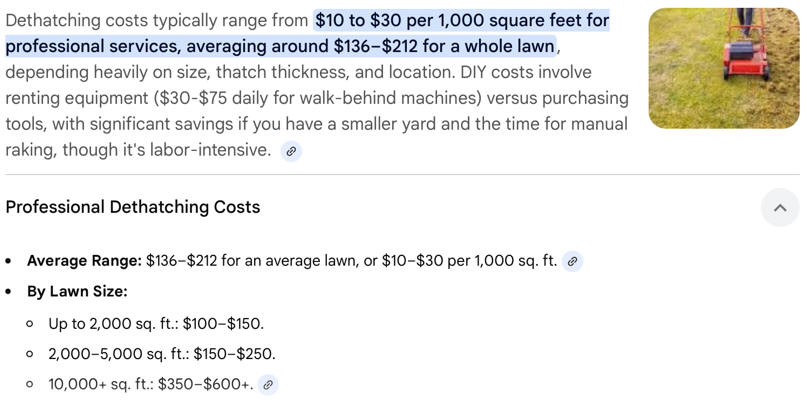This screenshot has width=807, height=403.
Task: Click the link icon after "$350–$600+."
Action: pos(268,384)
